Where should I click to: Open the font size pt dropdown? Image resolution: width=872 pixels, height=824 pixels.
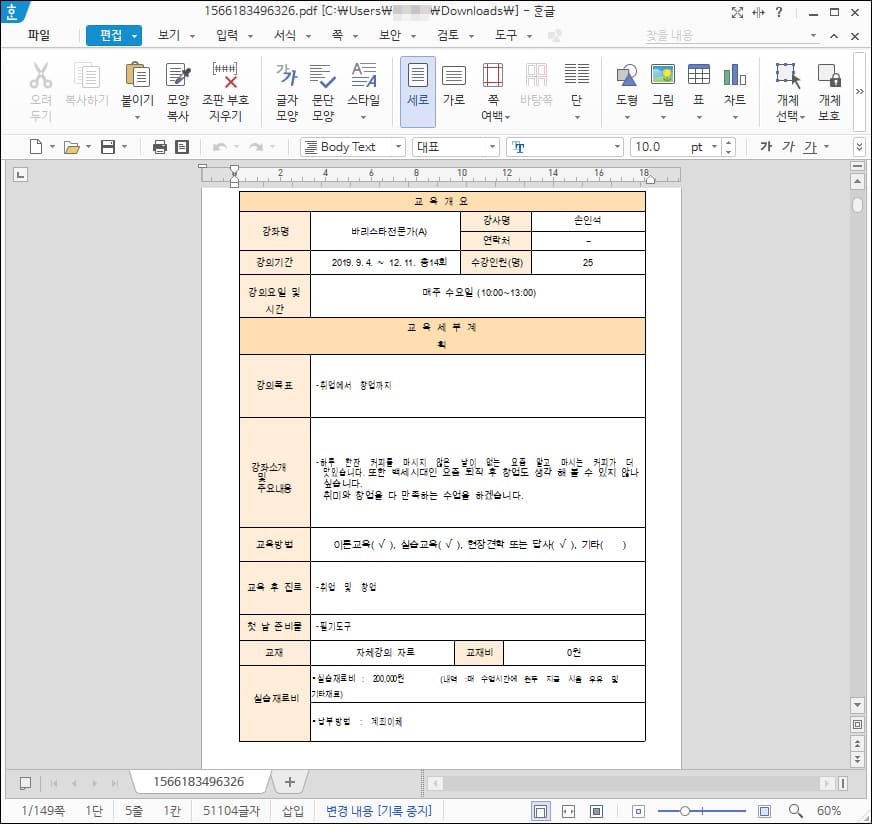(x=715, y=147)
